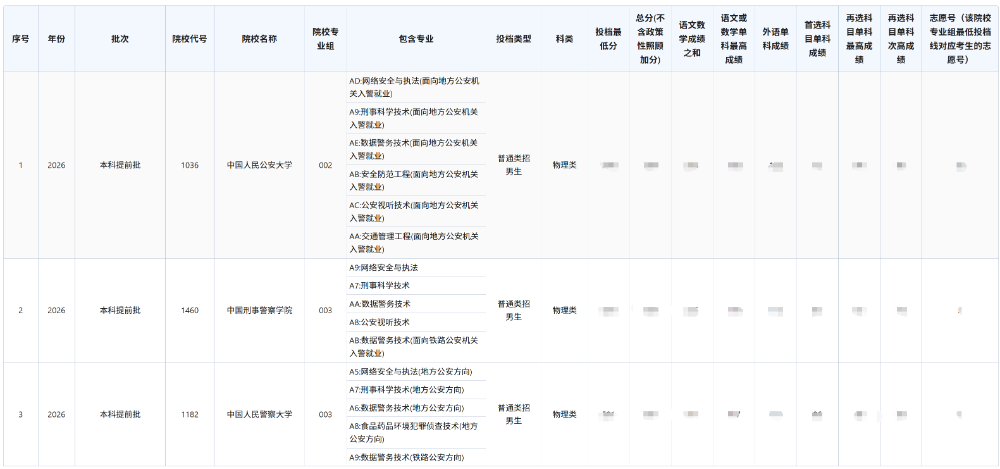Click the 批次 column header
This screenshot has height=469, width=1000.
120,39
